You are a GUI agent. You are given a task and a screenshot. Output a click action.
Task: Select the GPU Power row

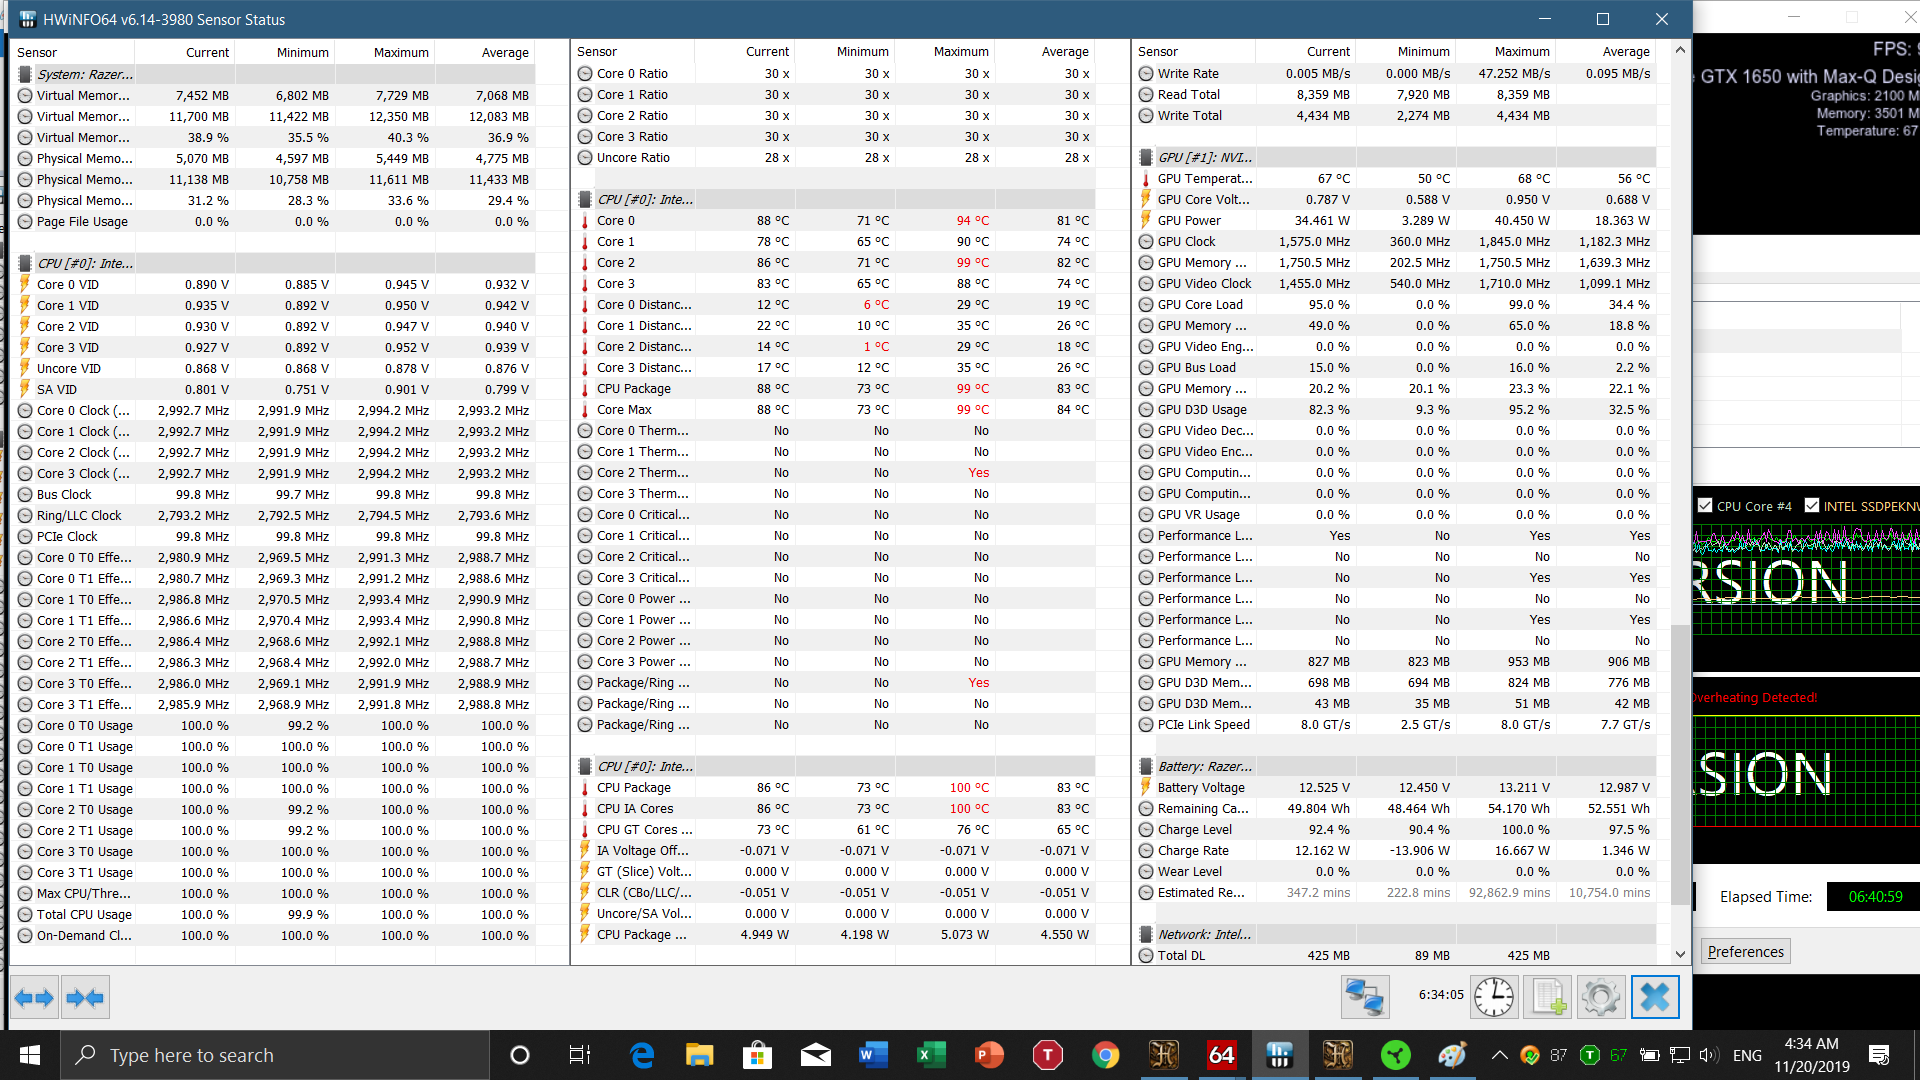tap(1396, 221)
